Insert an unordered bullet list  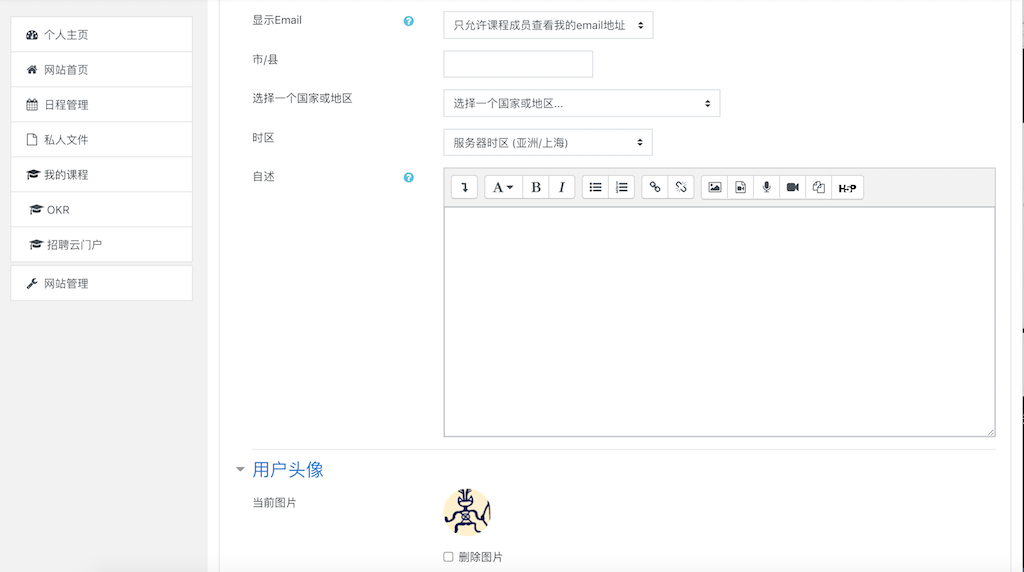(x=595, y=187)
